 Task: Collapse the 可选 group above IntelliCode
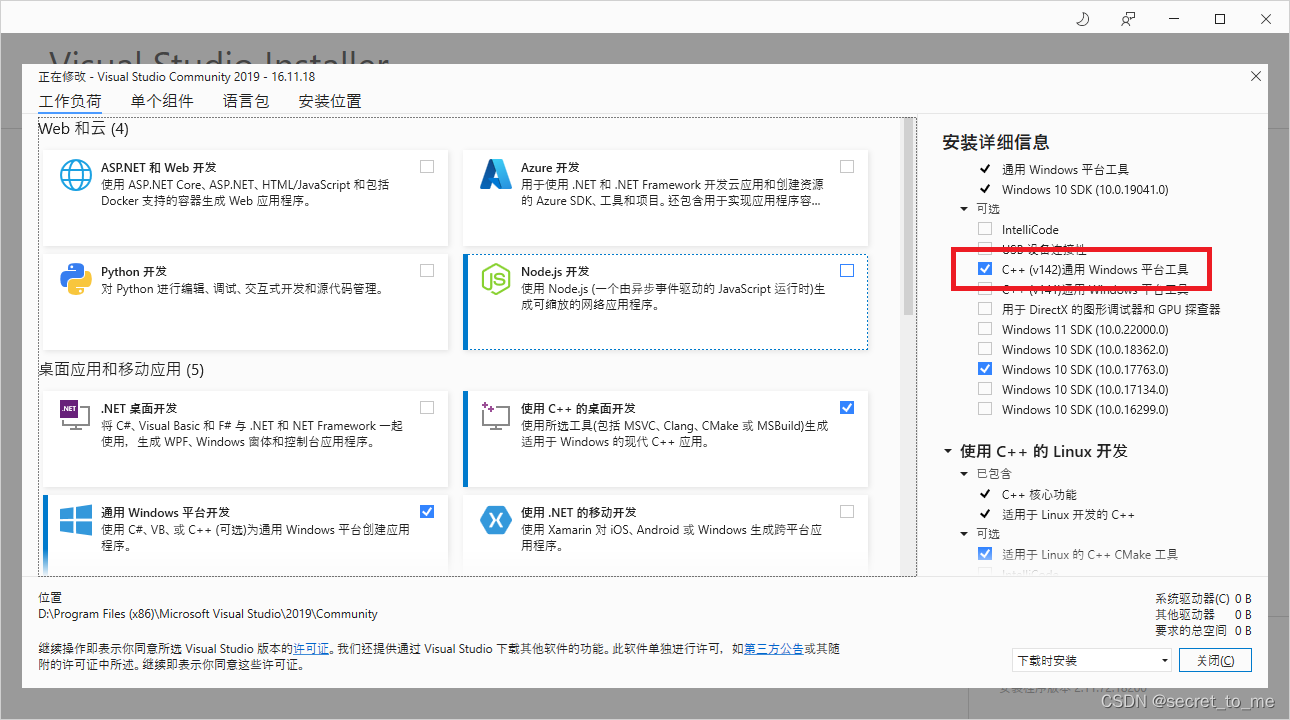964,209
